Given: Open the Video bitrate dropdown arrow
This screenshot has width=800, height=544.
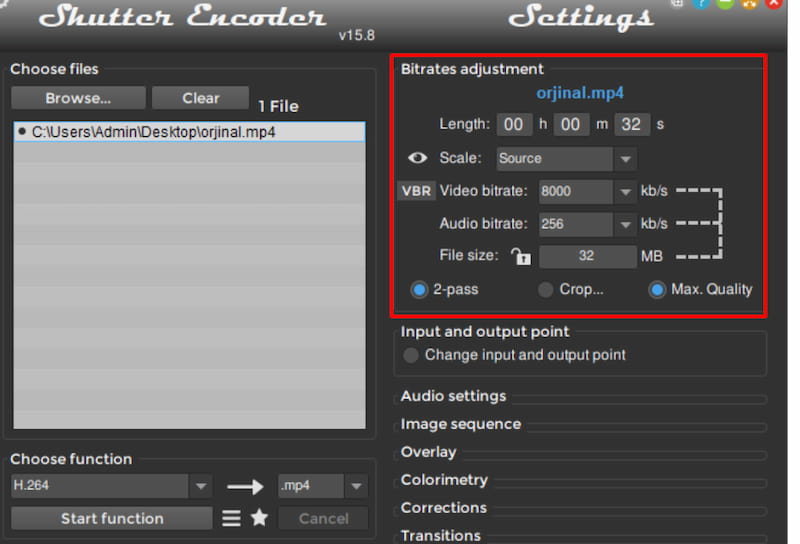Looking at the screenshot, I should pyautogui.click(x=625, y=192).
